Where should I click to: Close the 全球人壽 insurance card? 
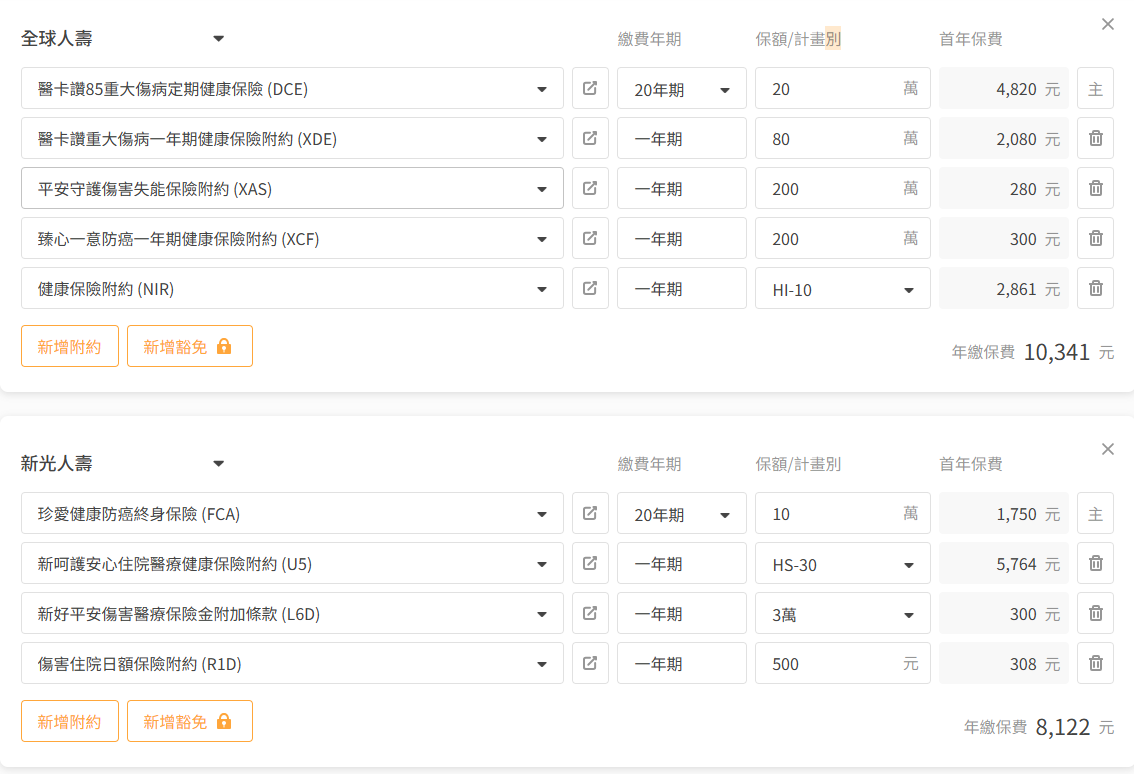point(1107,24)
